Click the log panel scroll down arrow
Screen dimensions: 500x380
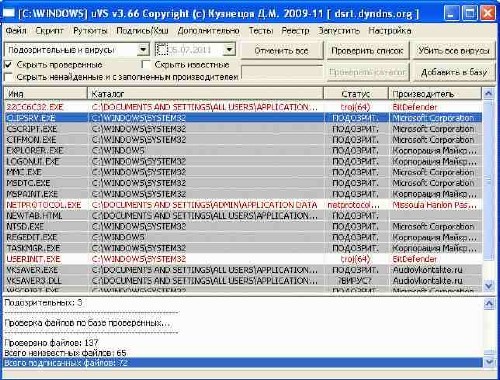coord(489,361)
